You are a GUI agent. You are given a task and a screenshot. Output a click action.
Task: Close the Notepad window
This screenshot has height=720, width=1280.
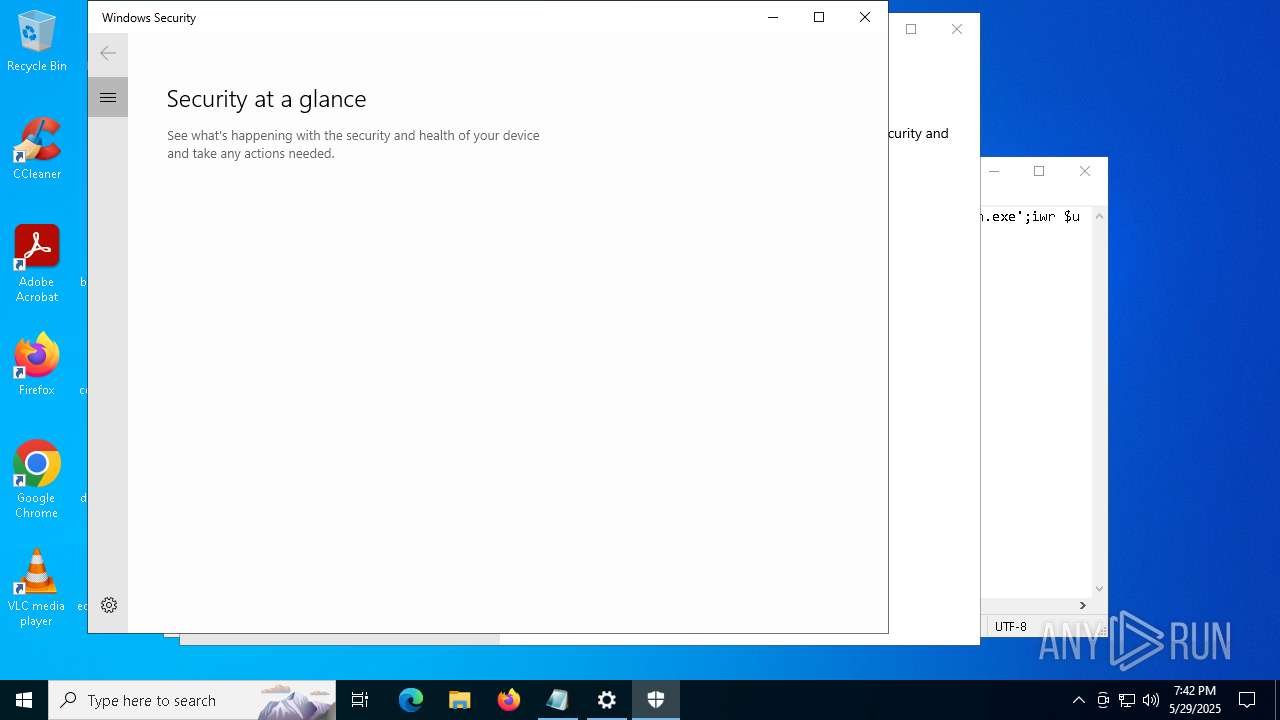click(1085, 171)
